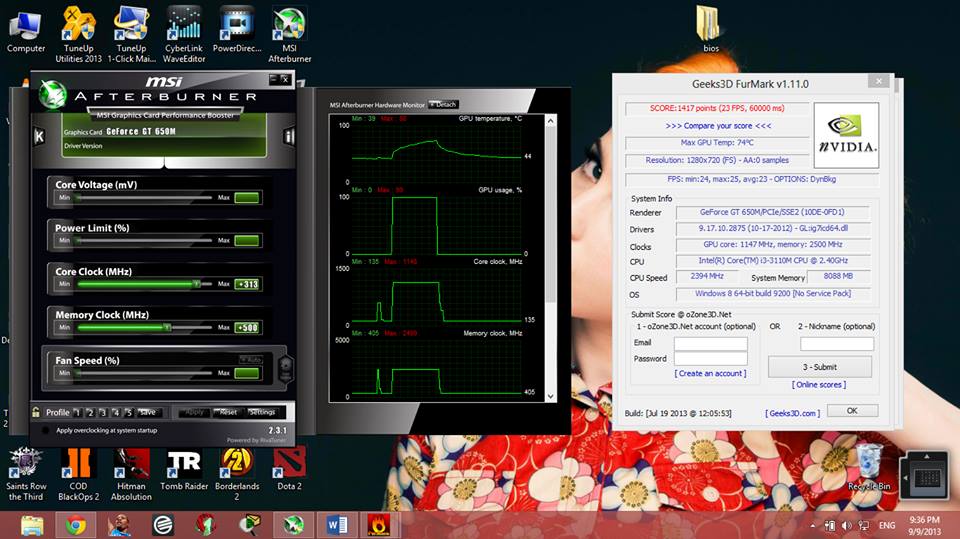Viewport: 960px width, 539px height.
Task: Select Afterburner profile 1
Action: pos(77,412)
